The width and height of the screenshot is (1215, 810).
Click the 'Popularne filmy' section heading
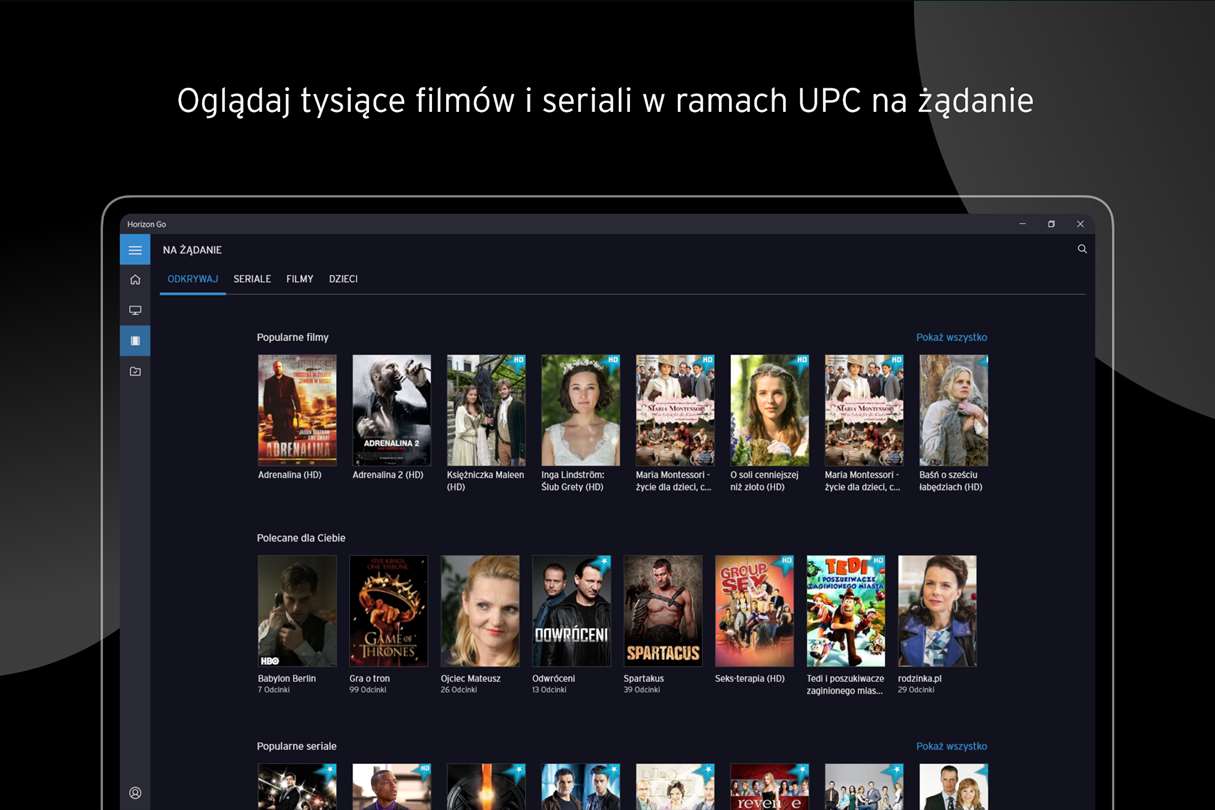293,337
